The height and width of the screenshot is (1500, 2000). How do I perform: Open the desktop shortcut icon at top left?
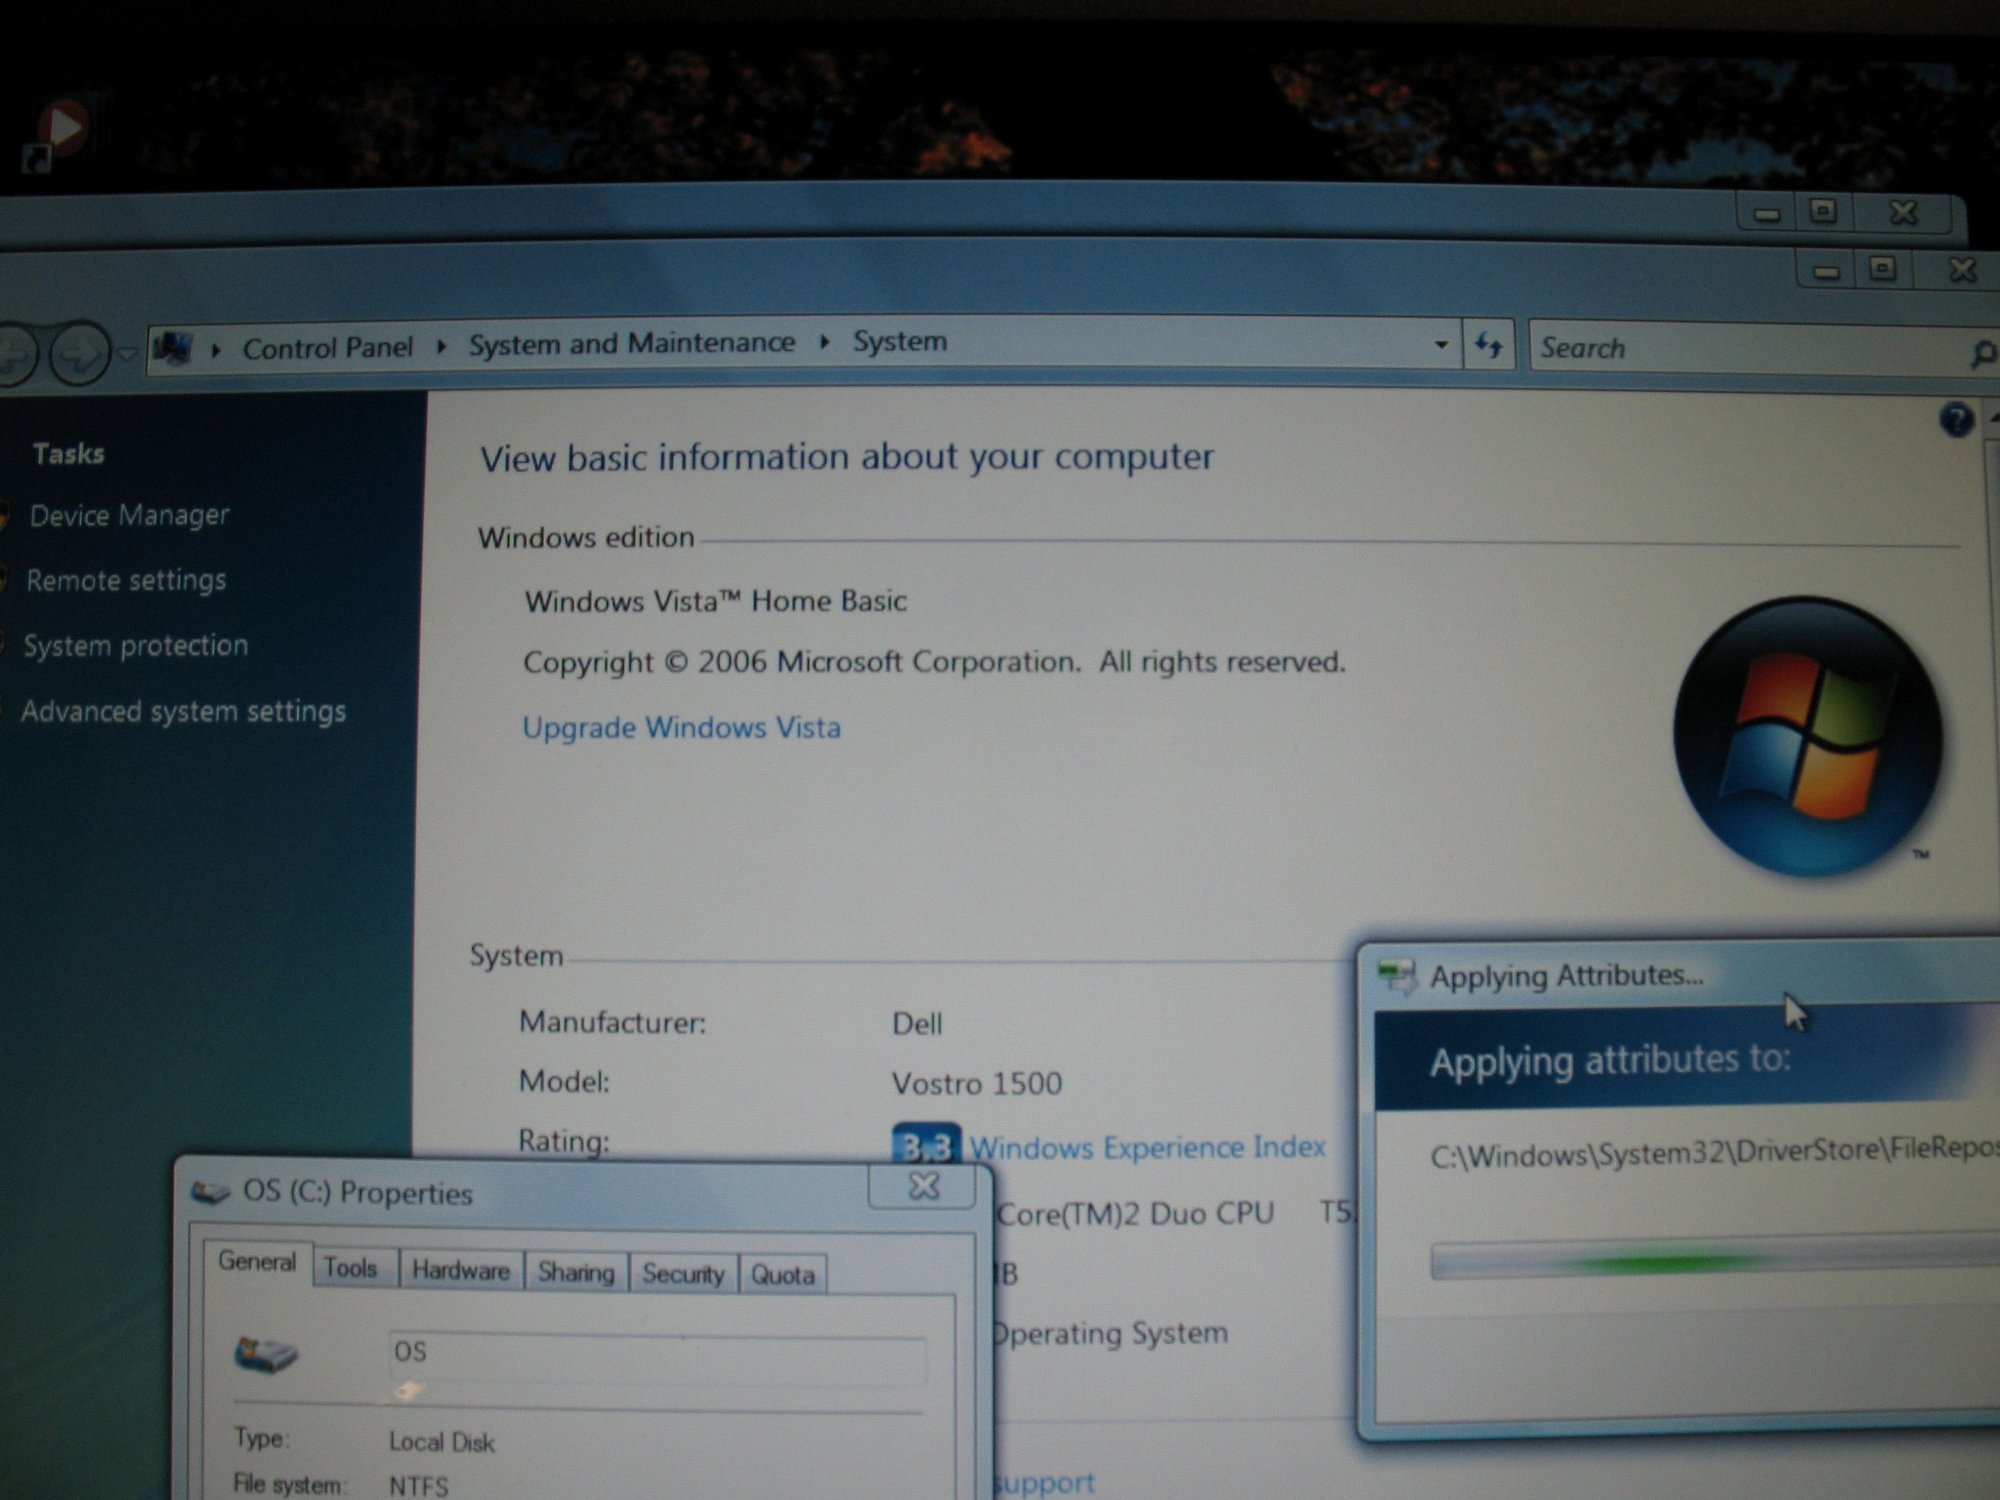click(x=55, y=135)
